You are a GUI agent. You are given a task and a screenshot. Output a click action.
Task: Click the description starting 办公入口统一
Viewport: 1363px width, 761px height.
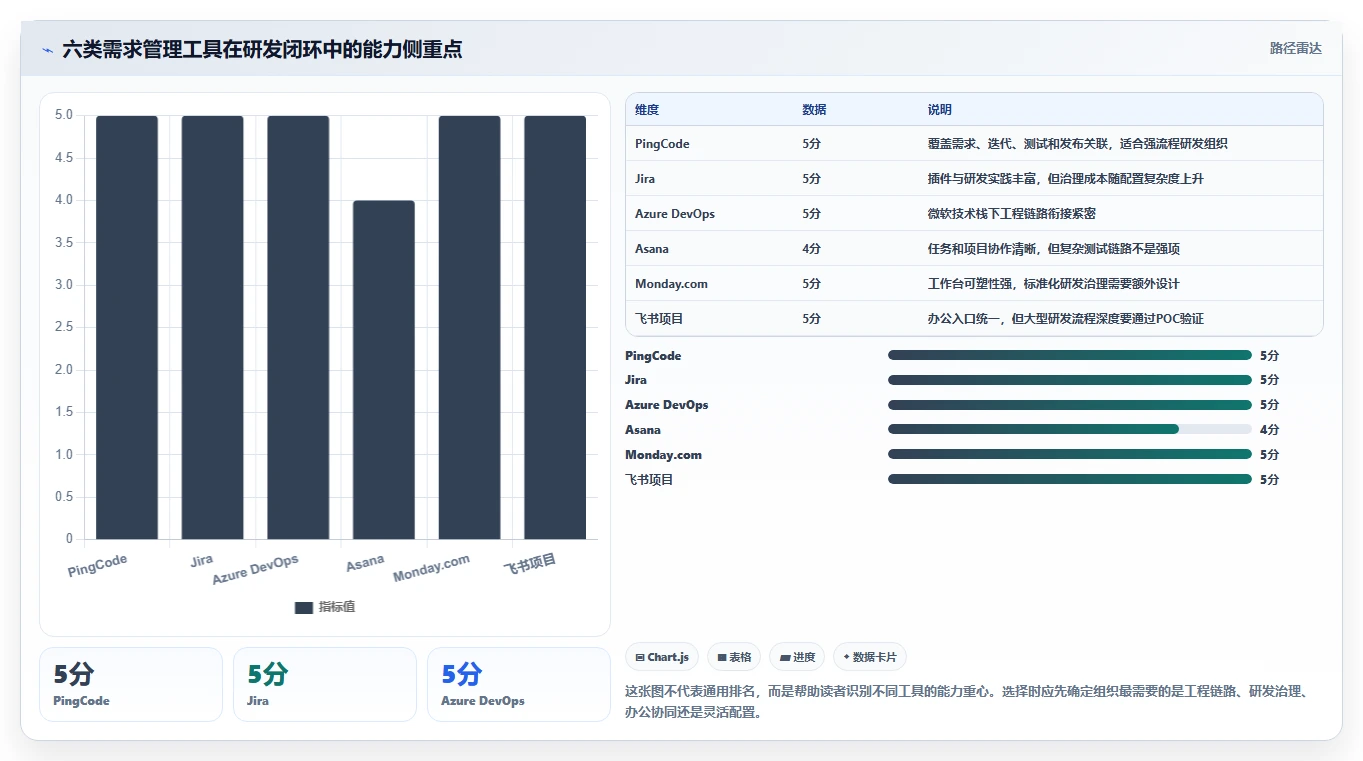click(1066, 319)
